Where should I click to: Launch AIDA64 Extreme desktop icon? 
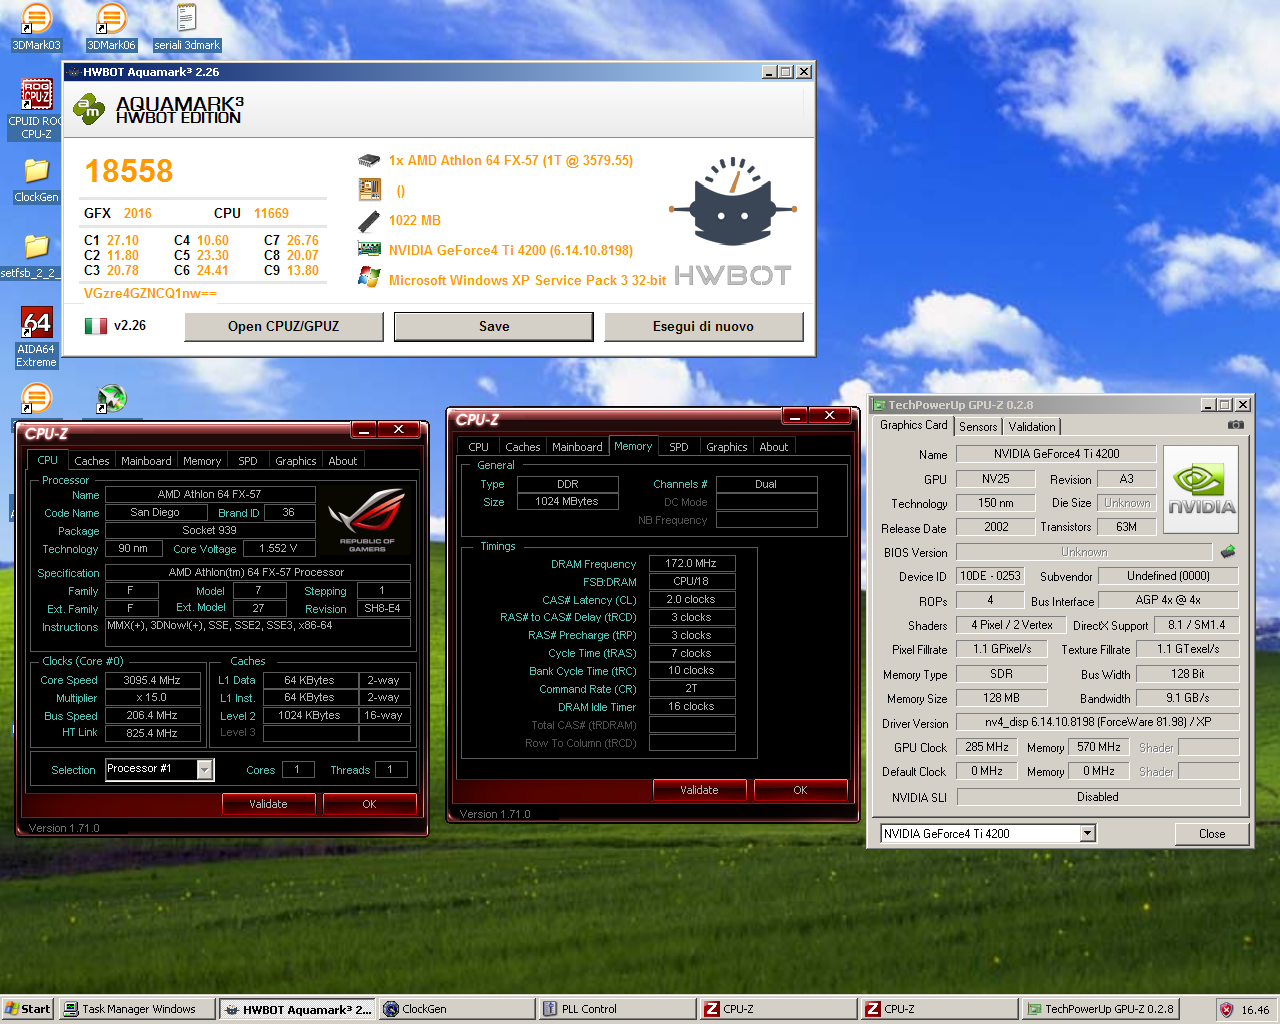tap(36, 337)
